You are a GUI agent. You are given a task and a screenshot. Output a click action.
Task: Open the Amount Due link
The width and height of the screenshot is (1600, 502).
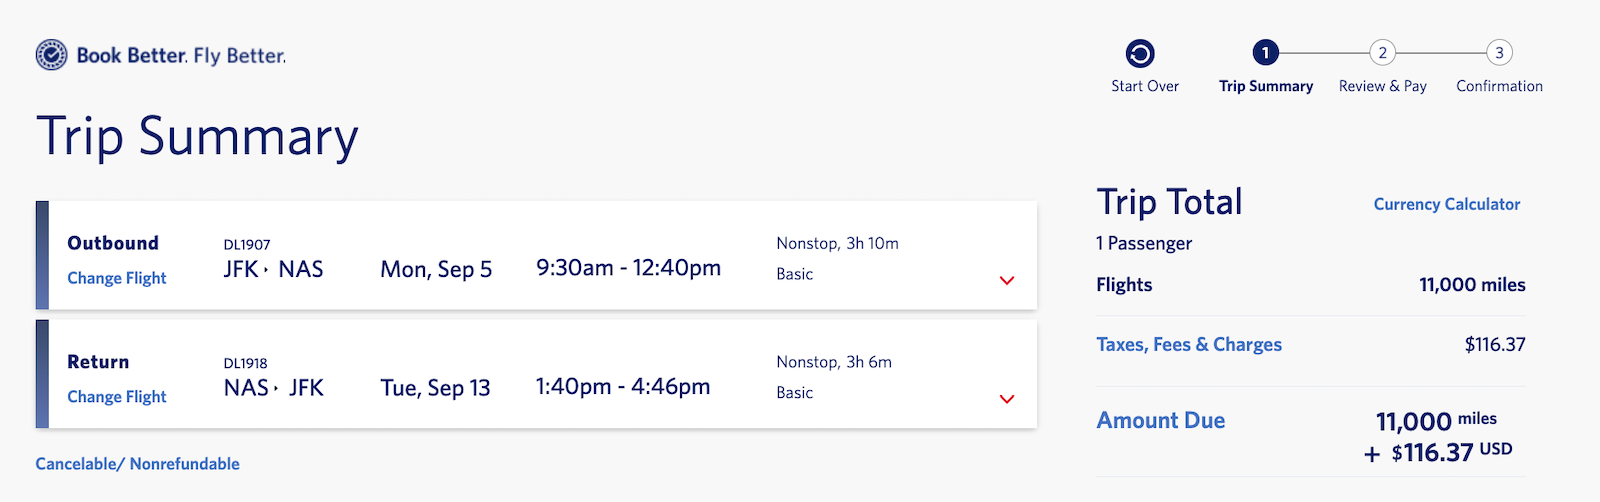pyautogui.click(x=1161, y=420)
